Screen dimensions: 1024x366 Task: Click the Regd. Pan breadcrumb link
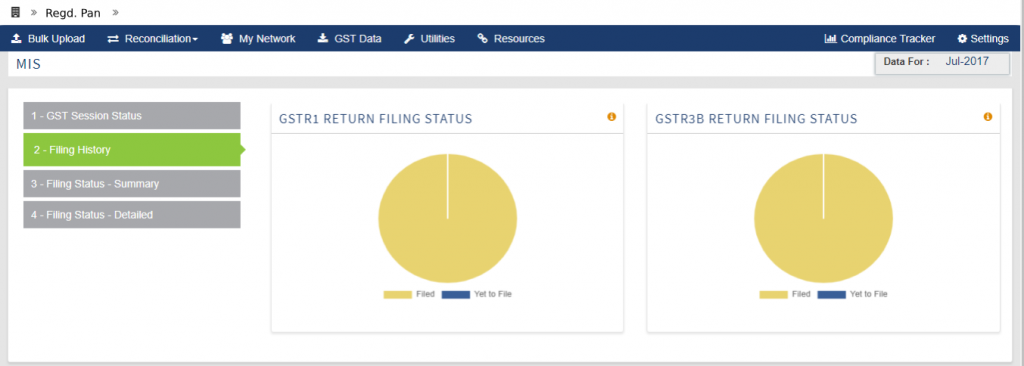click(x=72, y=13)
